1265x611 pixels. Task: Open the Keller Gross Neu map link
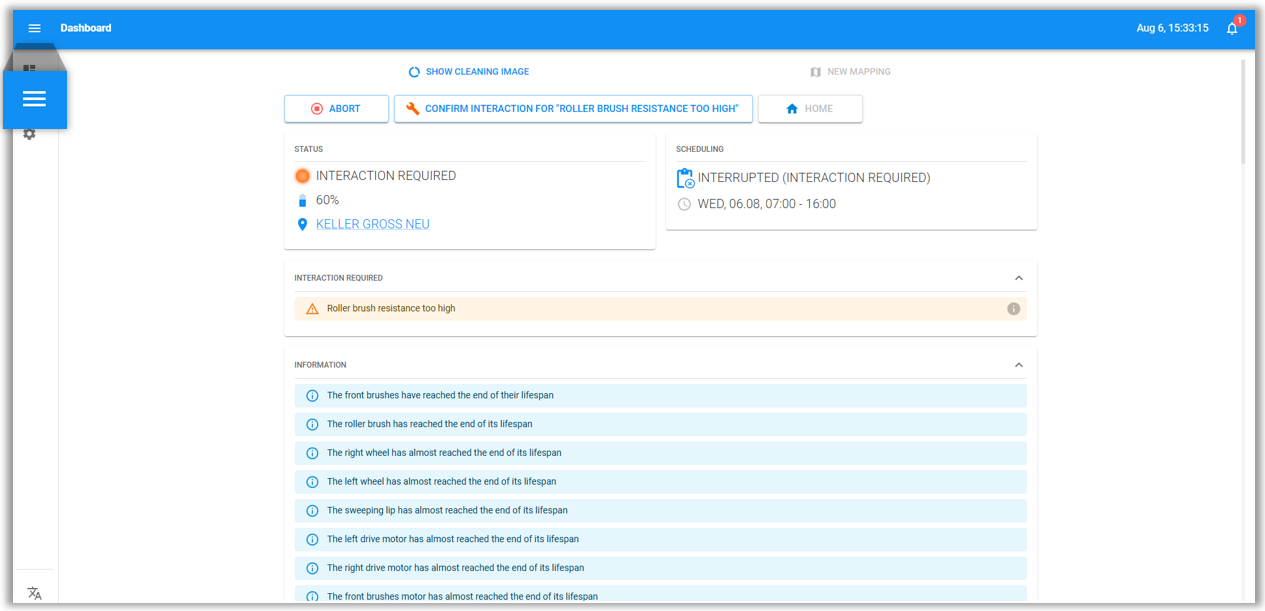point(372,225)
